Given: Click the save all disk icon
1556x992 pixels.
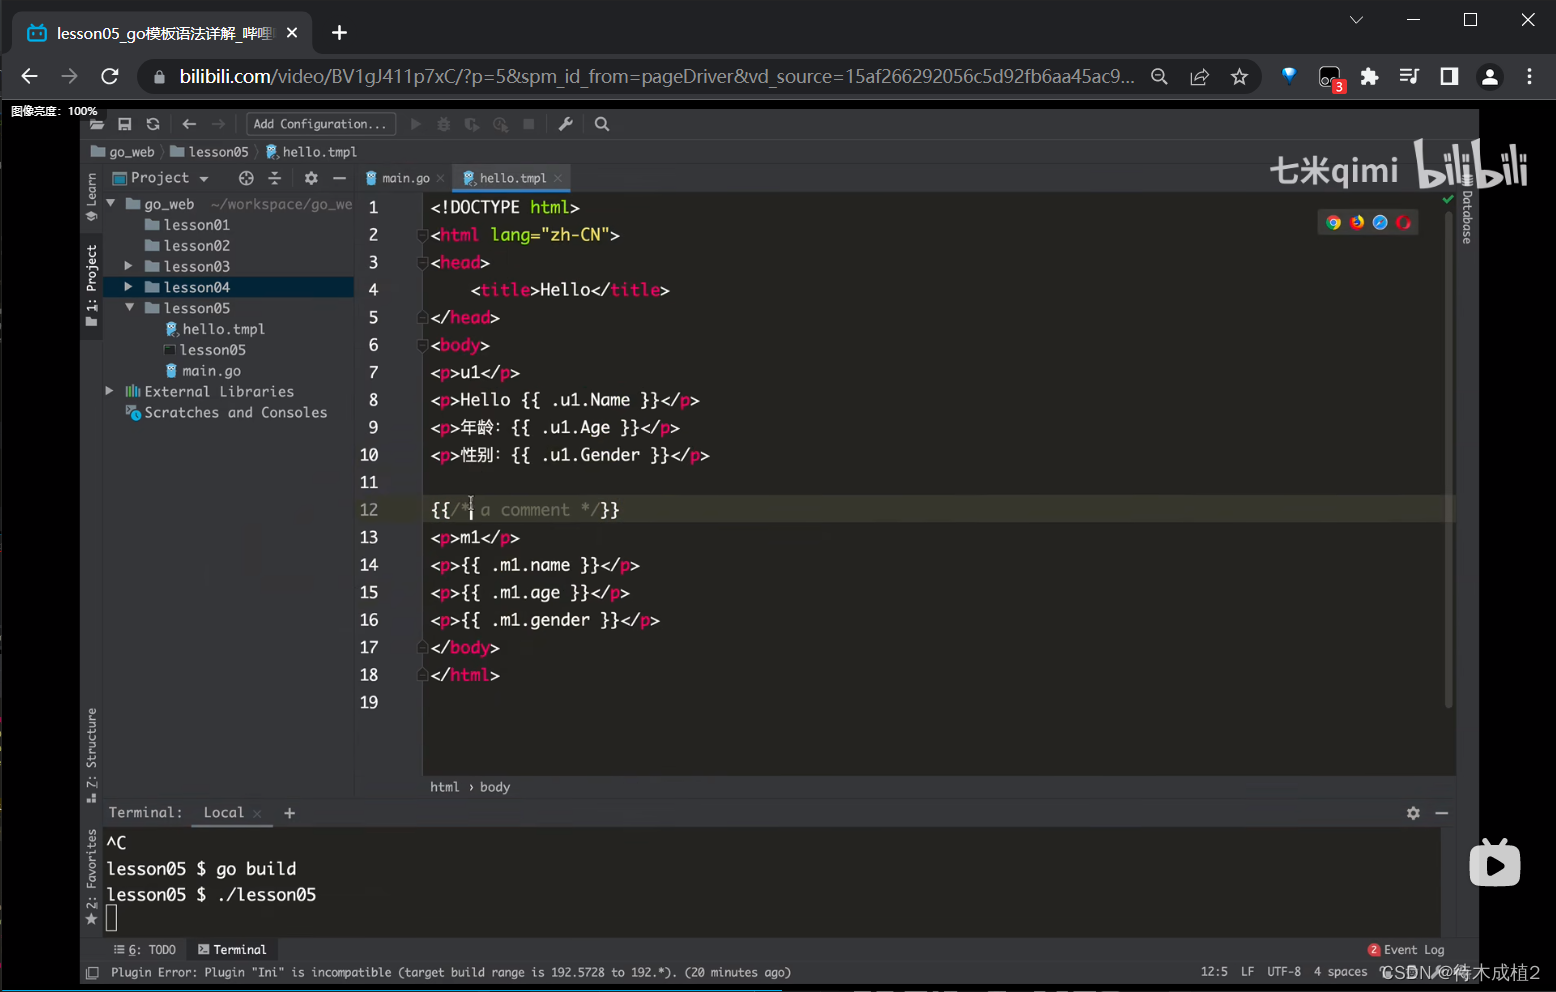Looking at the screenshot, I should [x=125, y=124].
